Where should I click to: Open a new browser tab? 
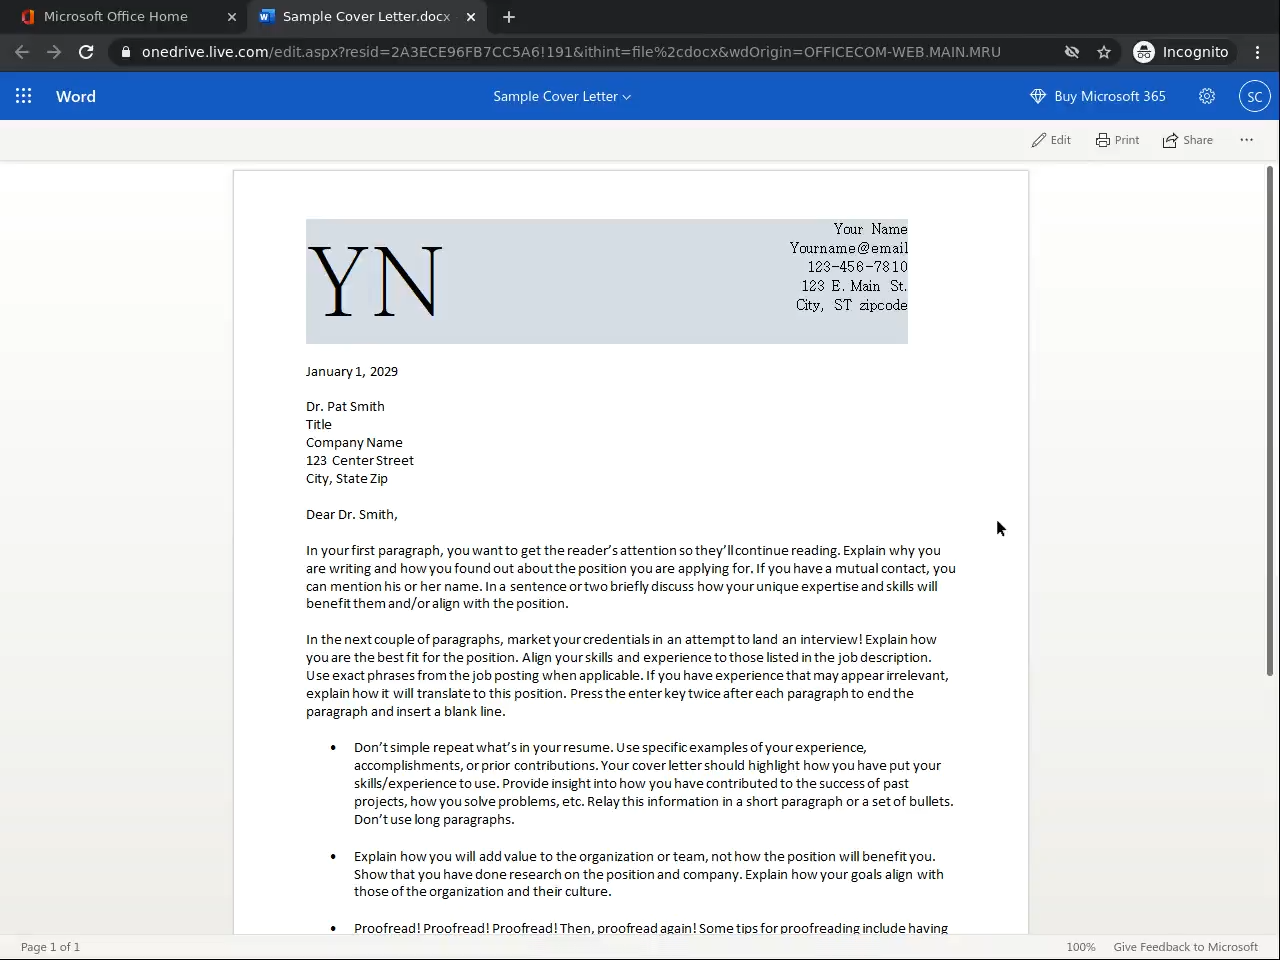[x=509, y=17]
